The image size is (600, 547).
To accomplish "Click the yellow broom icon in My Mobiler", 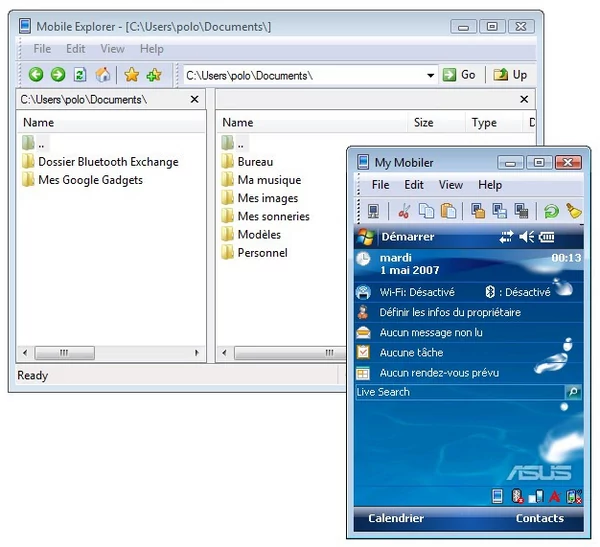I will pos(574,211).
